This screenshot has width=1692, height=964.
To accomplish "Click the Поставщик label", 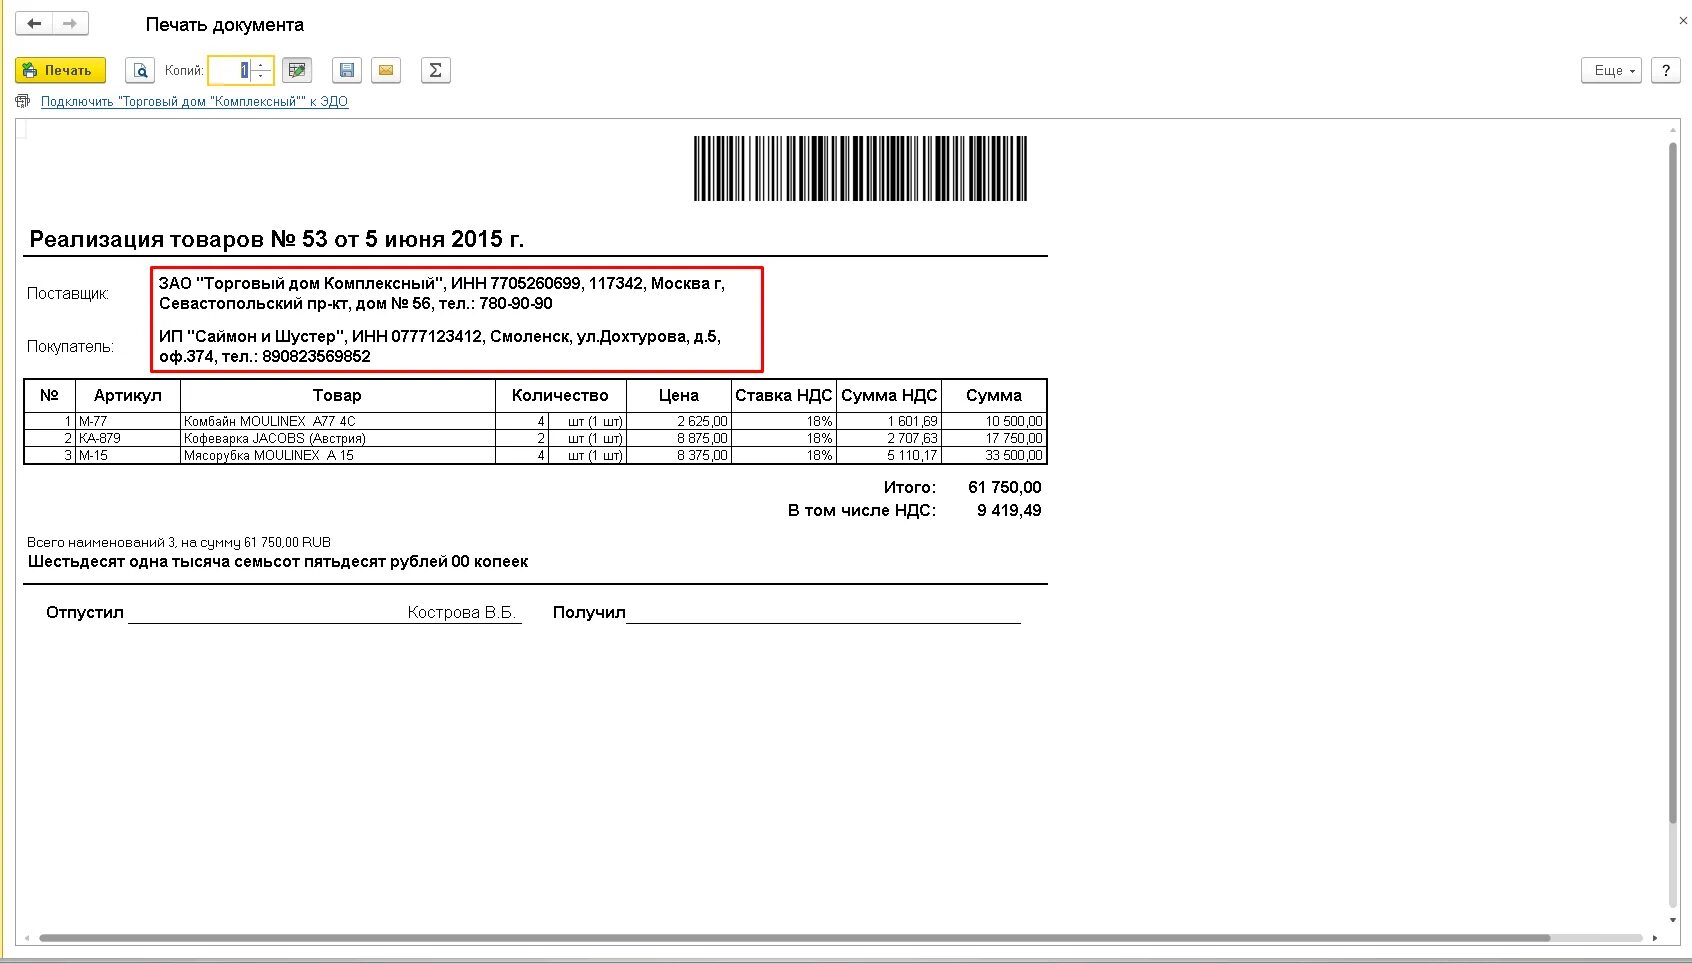I will pyautogui.click(x=68, y=293).
